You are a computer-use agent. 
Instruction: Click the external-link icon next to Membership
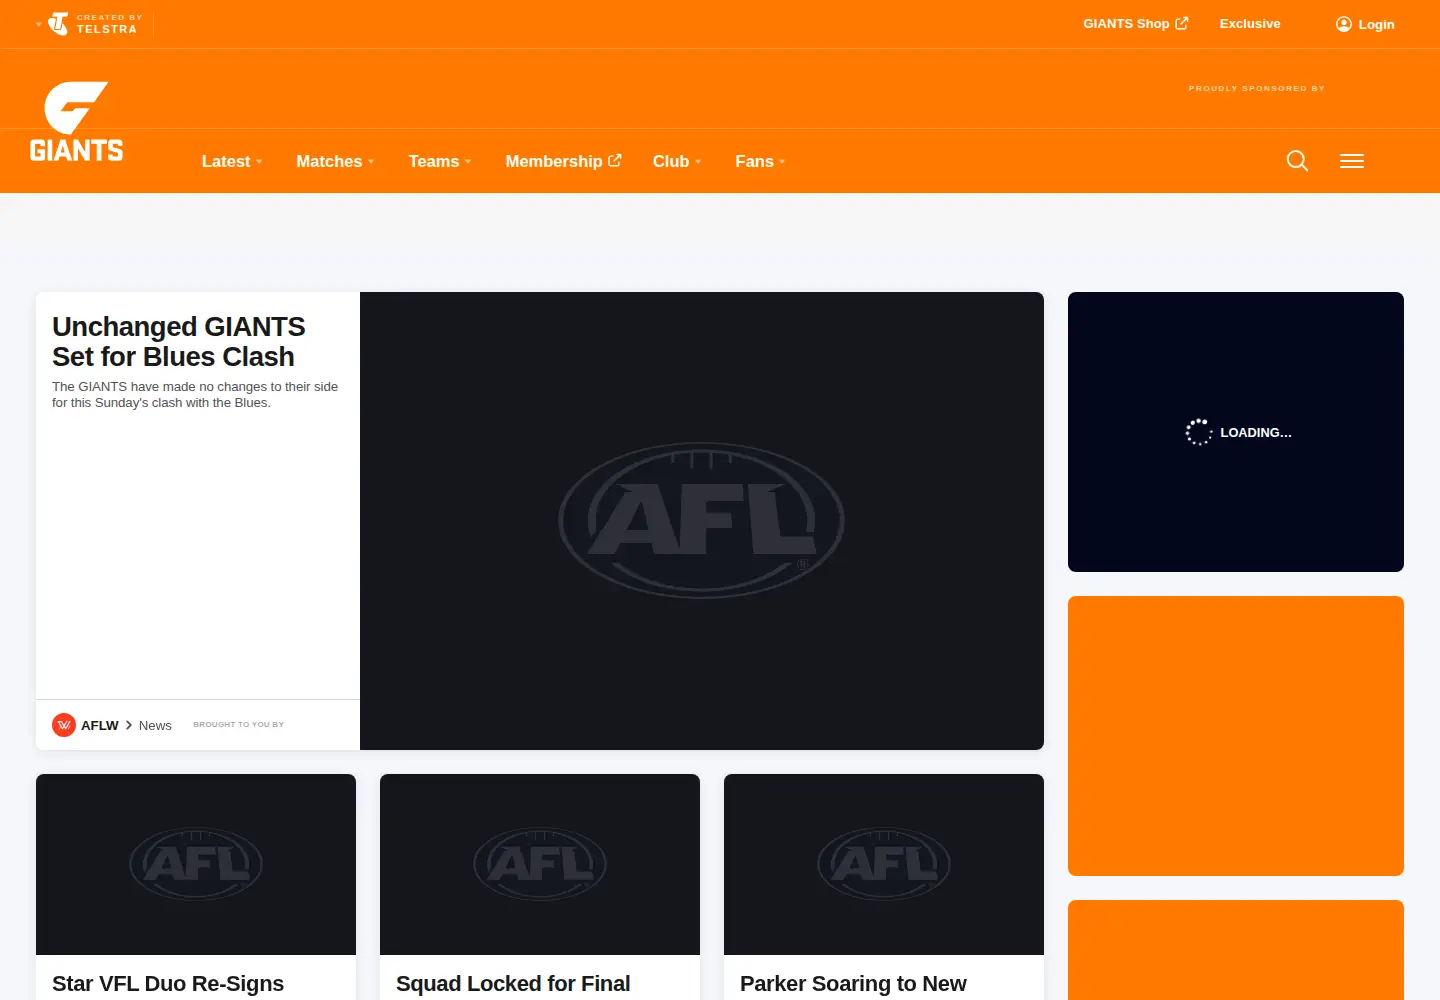[x=615, y=160]
